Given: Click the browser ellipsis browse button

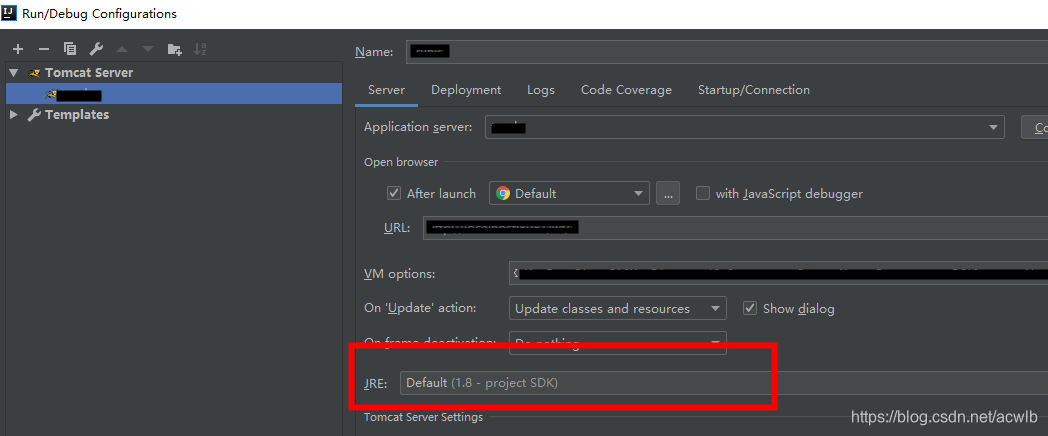Looking at the screenshot, I should click(x=668, y=193).
